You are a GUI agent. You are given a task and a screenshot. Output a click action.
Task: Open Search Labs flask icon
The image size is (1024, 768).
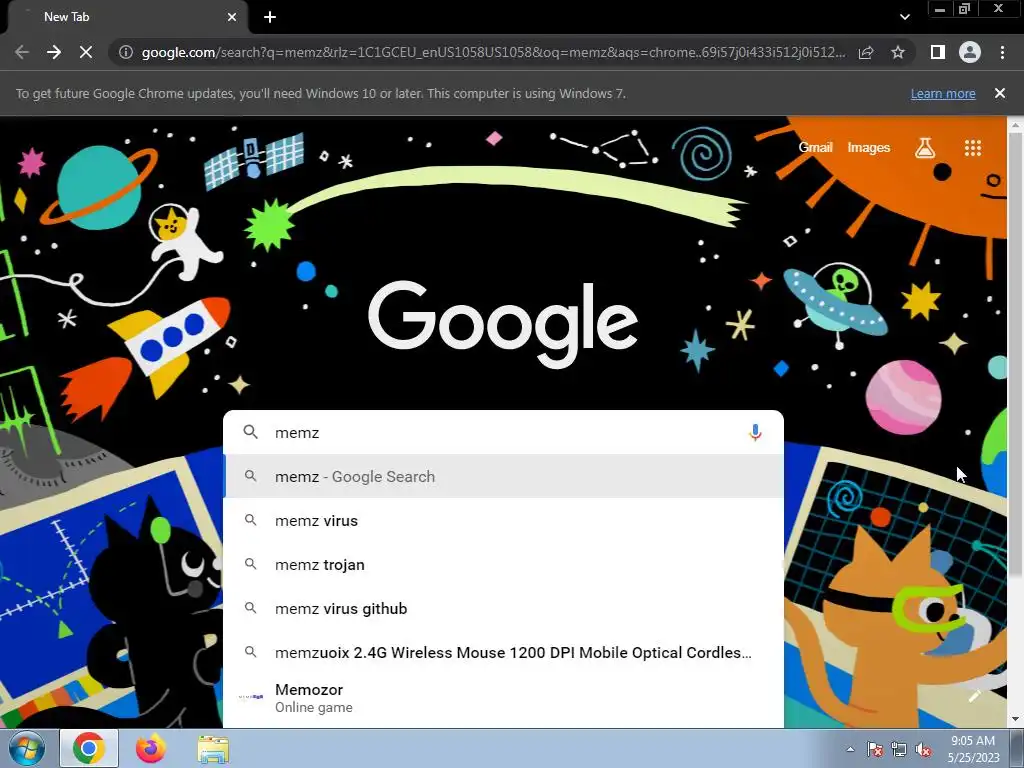point(925,148)
